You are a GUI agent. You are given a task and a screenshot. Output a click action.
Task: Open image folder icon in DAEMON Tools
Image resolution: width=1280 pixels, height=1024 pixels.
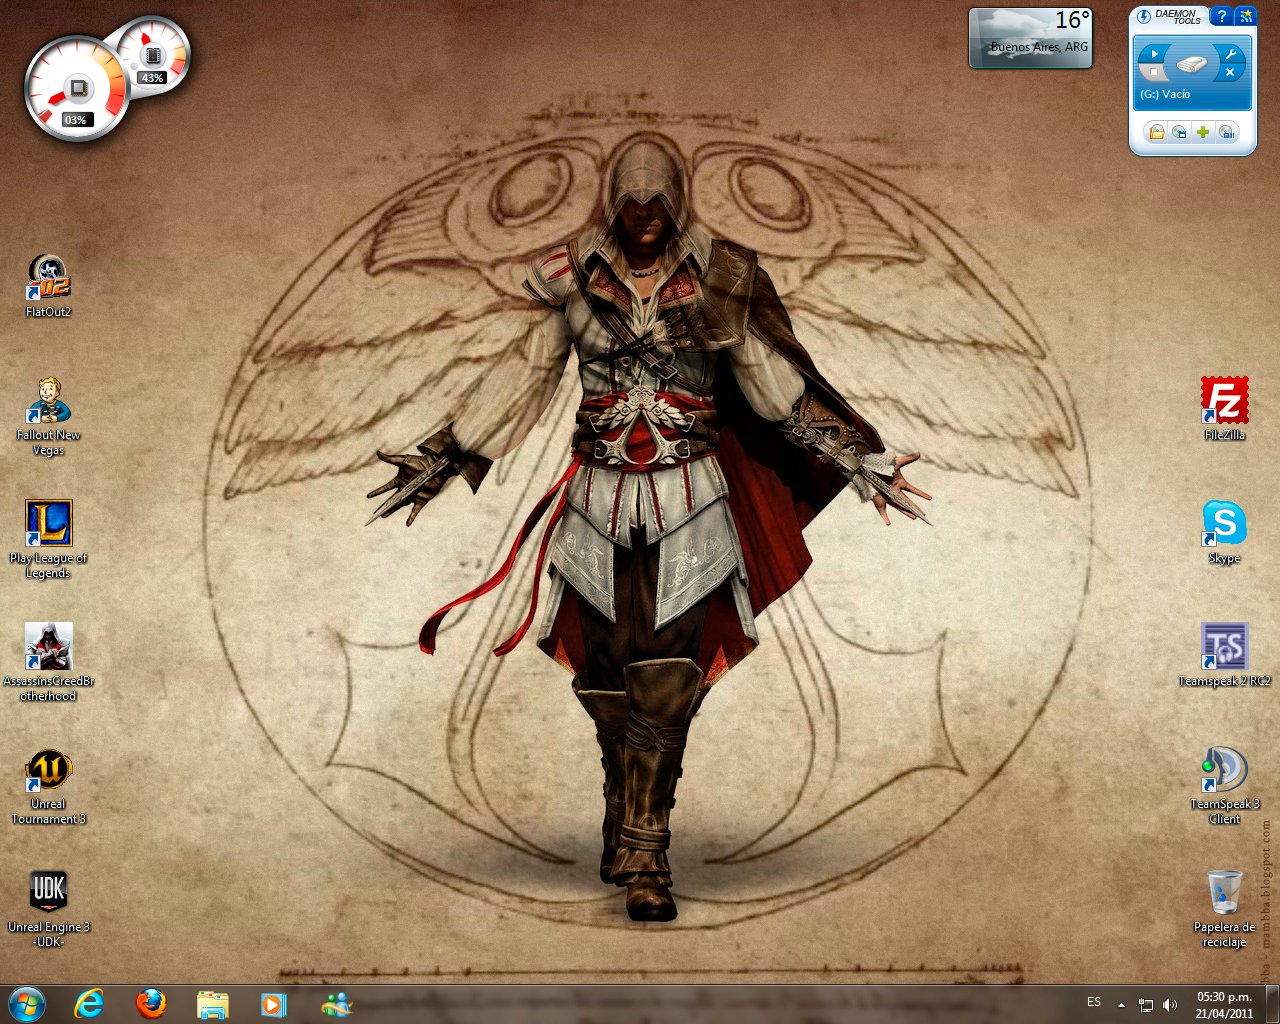tap(1157, 132)
